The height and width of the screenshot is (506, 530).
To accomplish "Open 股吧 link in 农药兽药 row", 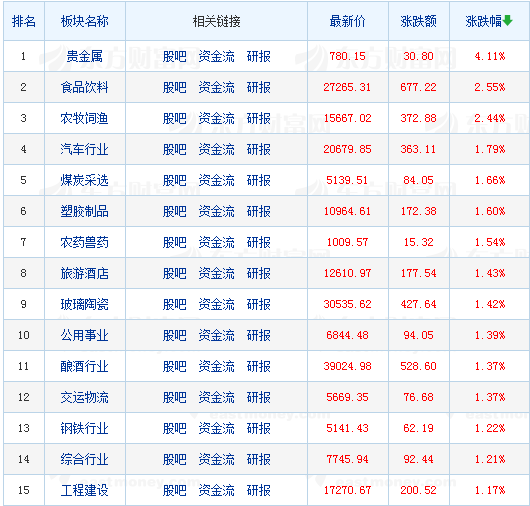I will point(174,242).
